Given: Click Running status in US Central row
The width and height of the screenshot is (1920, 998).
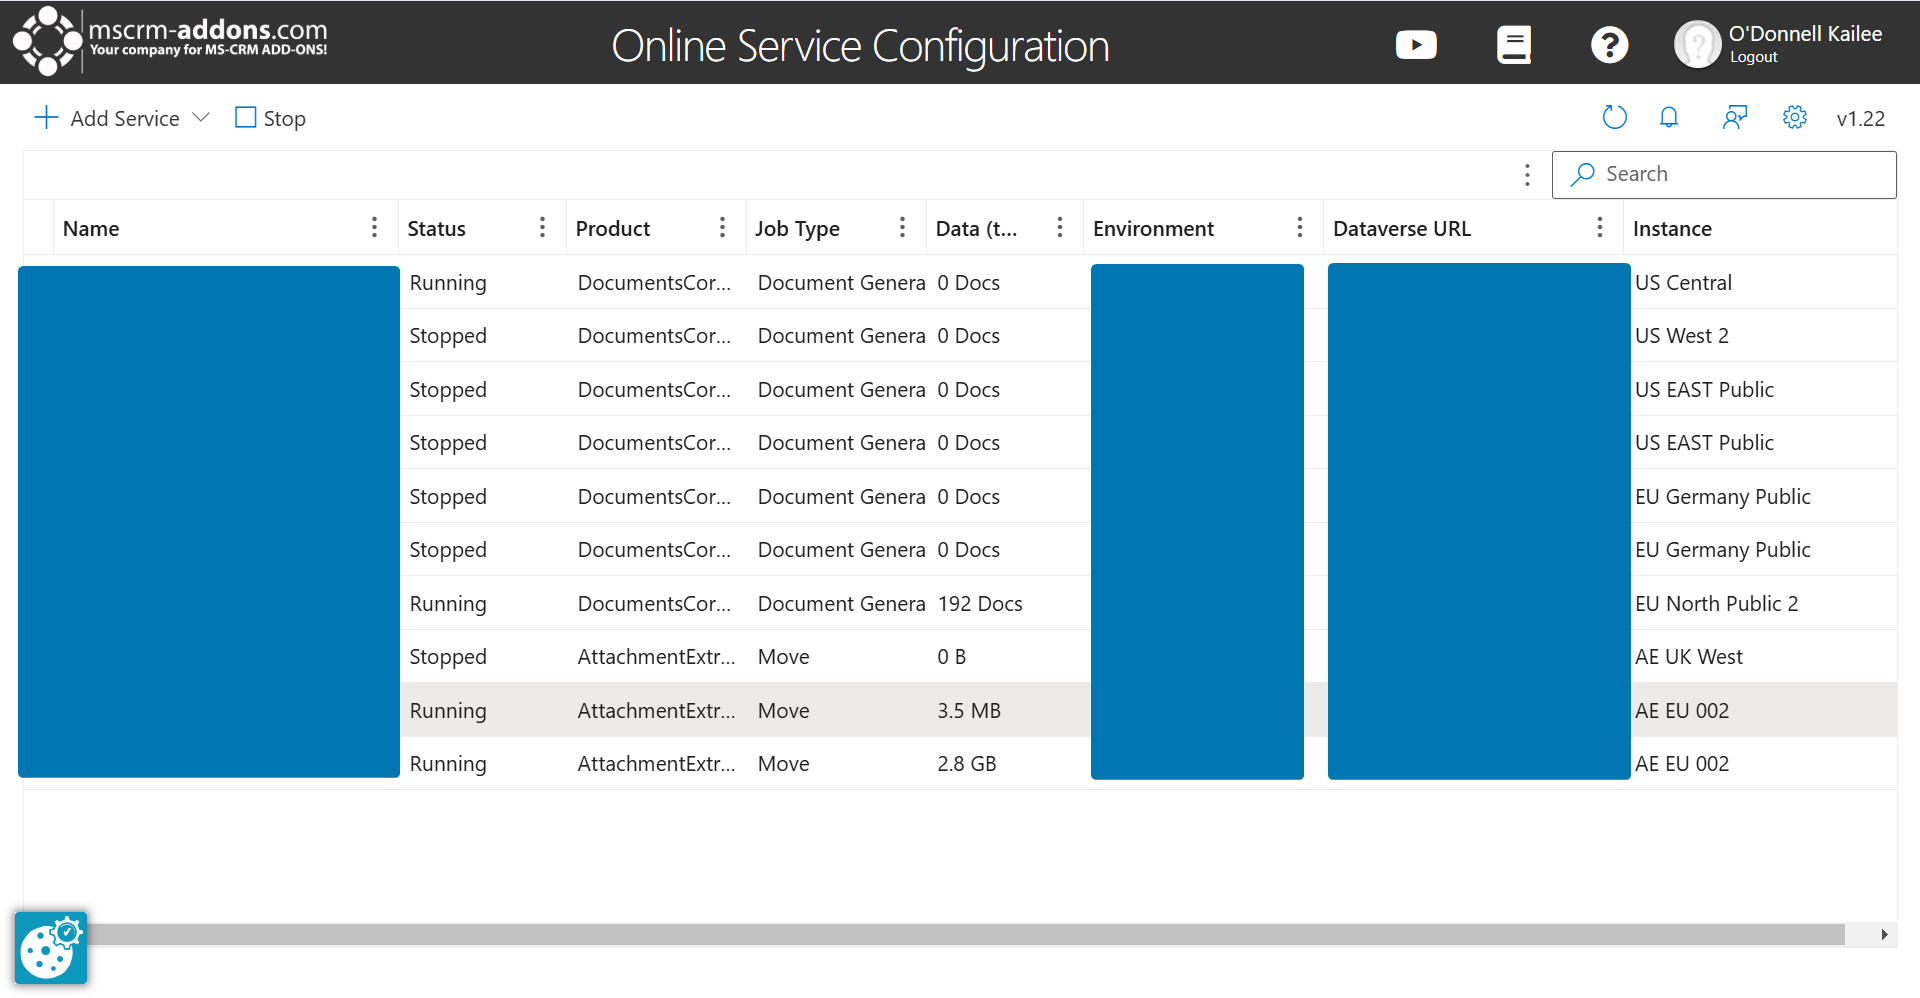Looking at the screenshot, I should point(448,283).
